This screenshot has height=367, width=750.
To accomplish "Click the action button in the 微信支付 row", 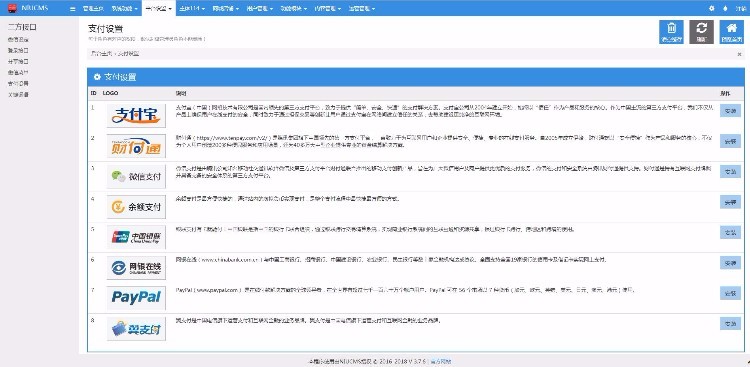I will [730, 171].
